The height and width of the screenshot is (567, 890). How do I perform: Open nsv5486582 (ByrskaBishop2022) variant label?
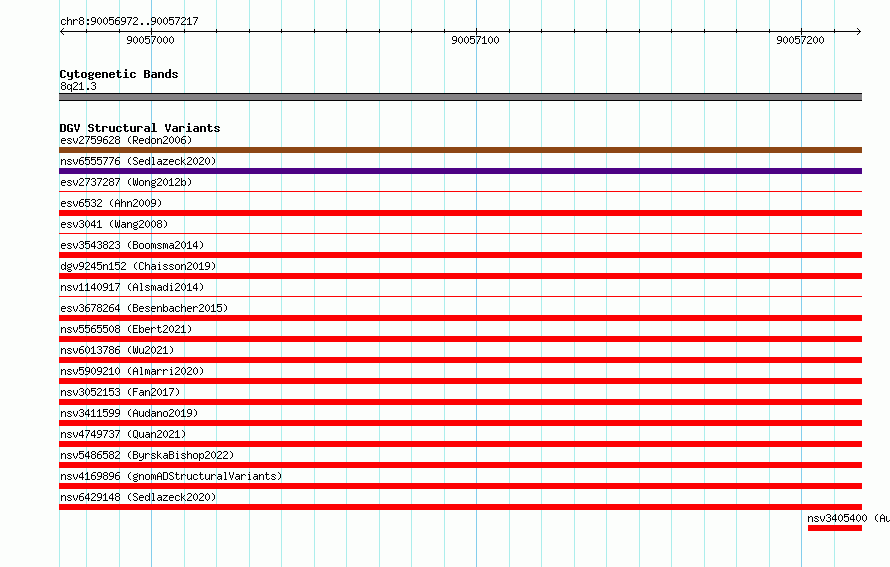coord(147,455)
